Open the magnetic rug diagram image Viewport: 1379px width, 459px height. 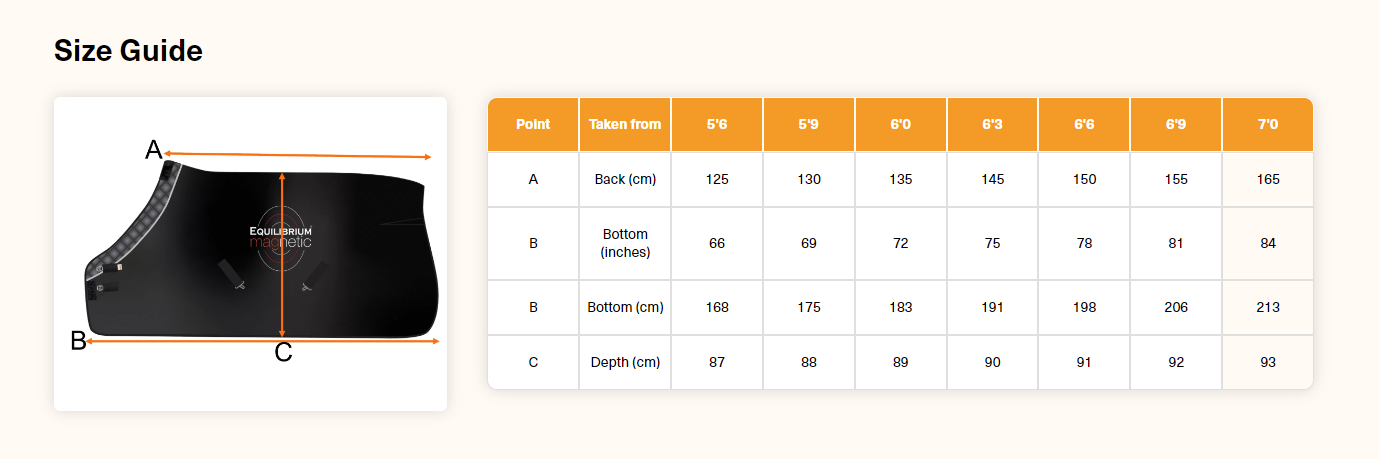250,254
